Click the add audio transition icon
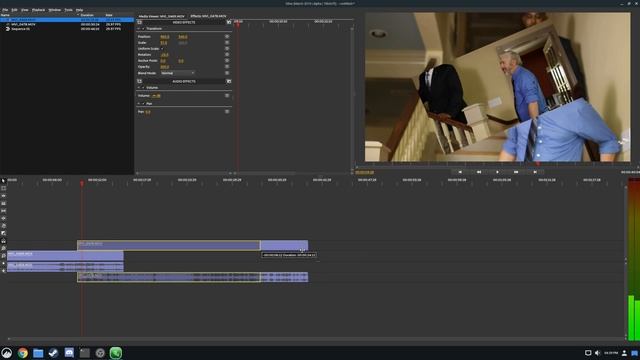The height and width of the screenshot is (360, 640). (x=229, y=81)
